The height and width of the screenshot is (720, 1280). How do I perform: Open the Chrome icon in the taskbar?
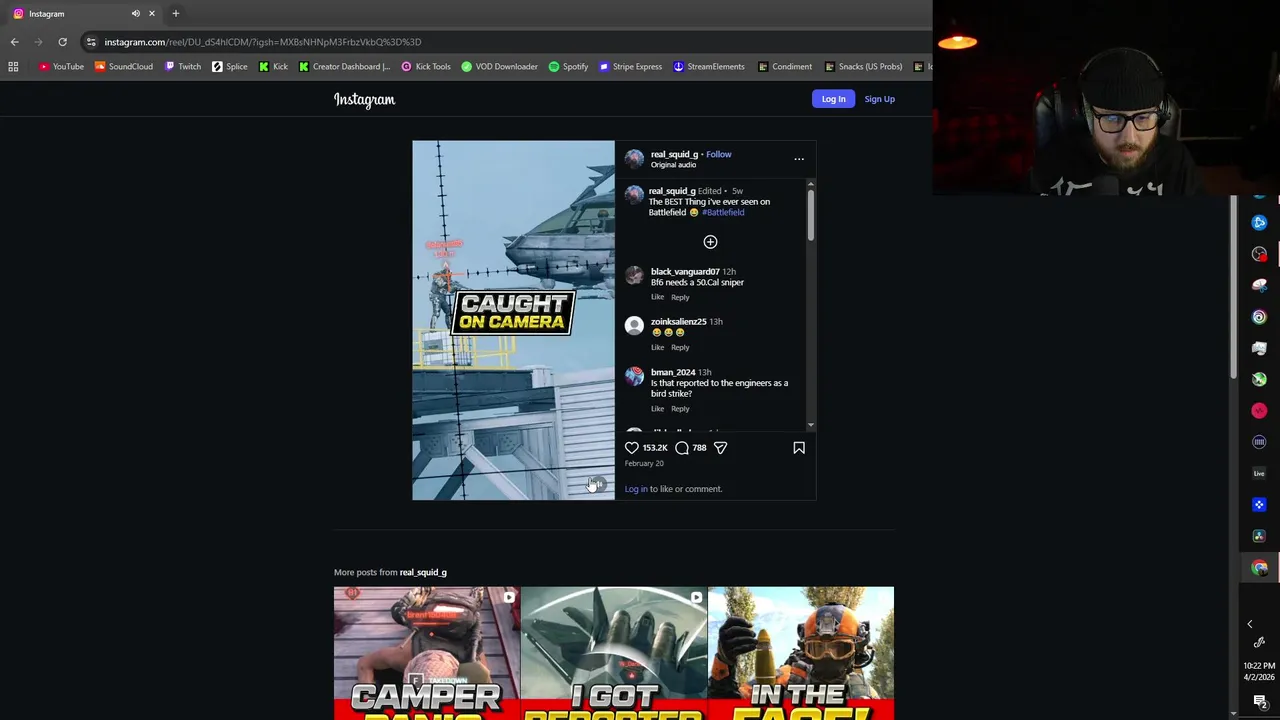coord(1259,567)
